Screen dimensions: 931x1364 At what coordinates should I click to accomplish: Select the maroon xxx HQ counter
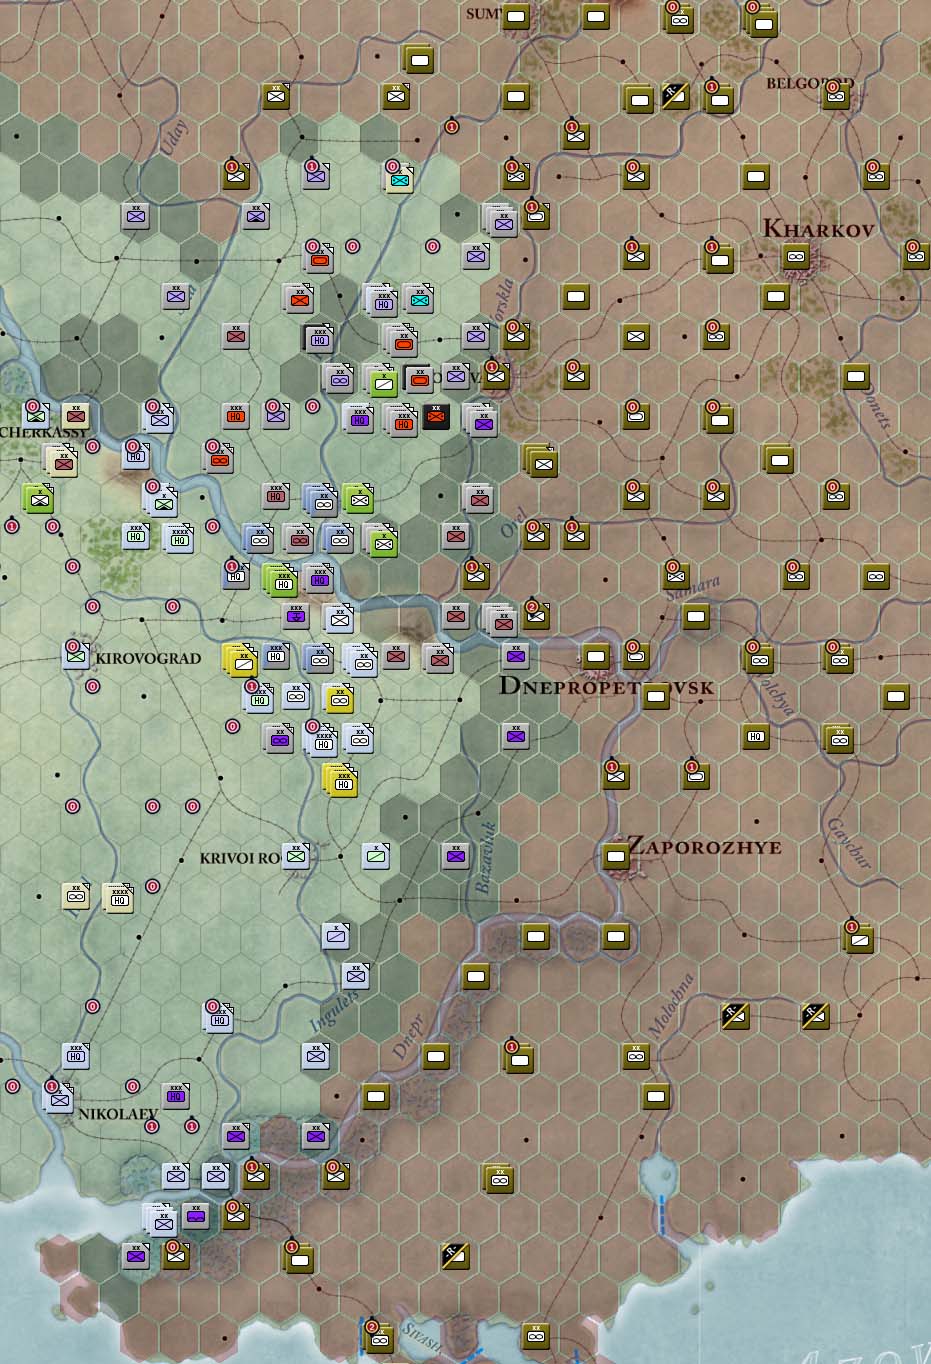(x=276, y=496)
